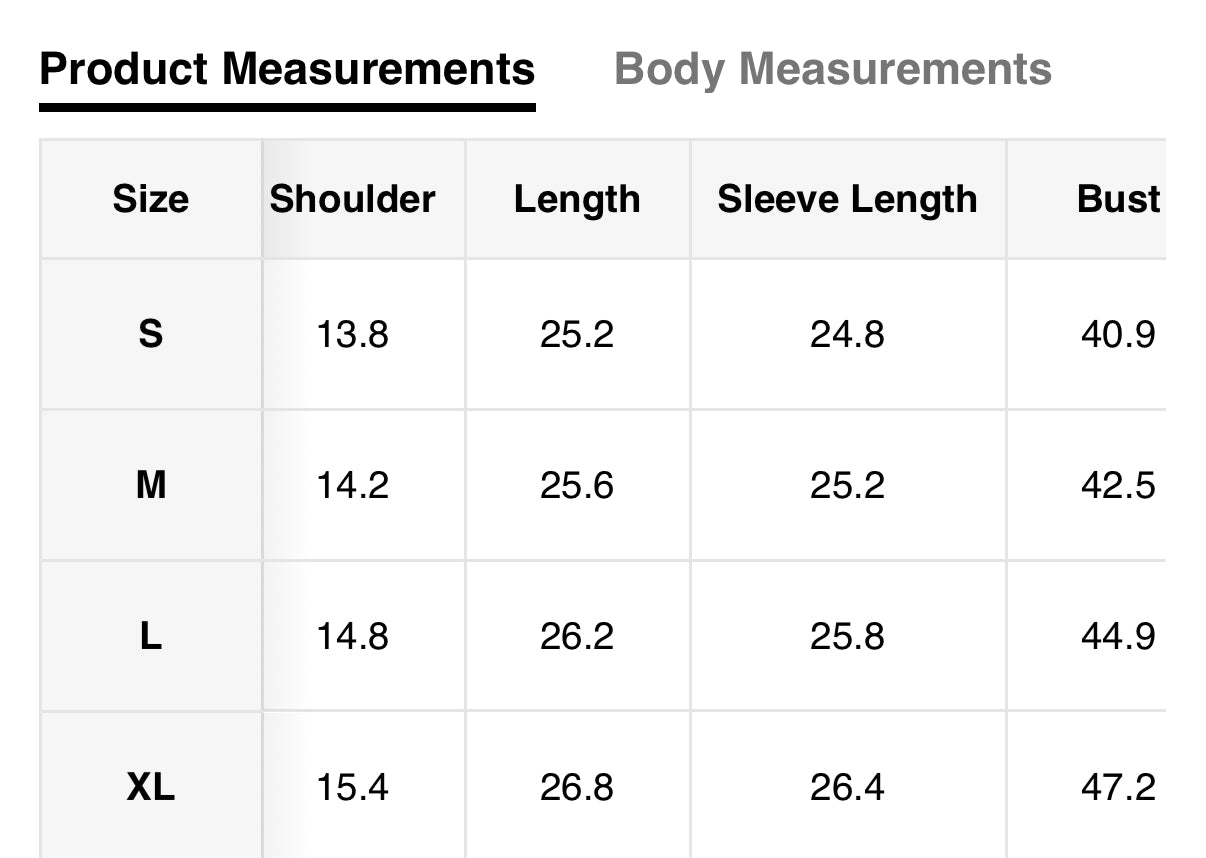Click the 26.2 length value for size L

[577, 636]
